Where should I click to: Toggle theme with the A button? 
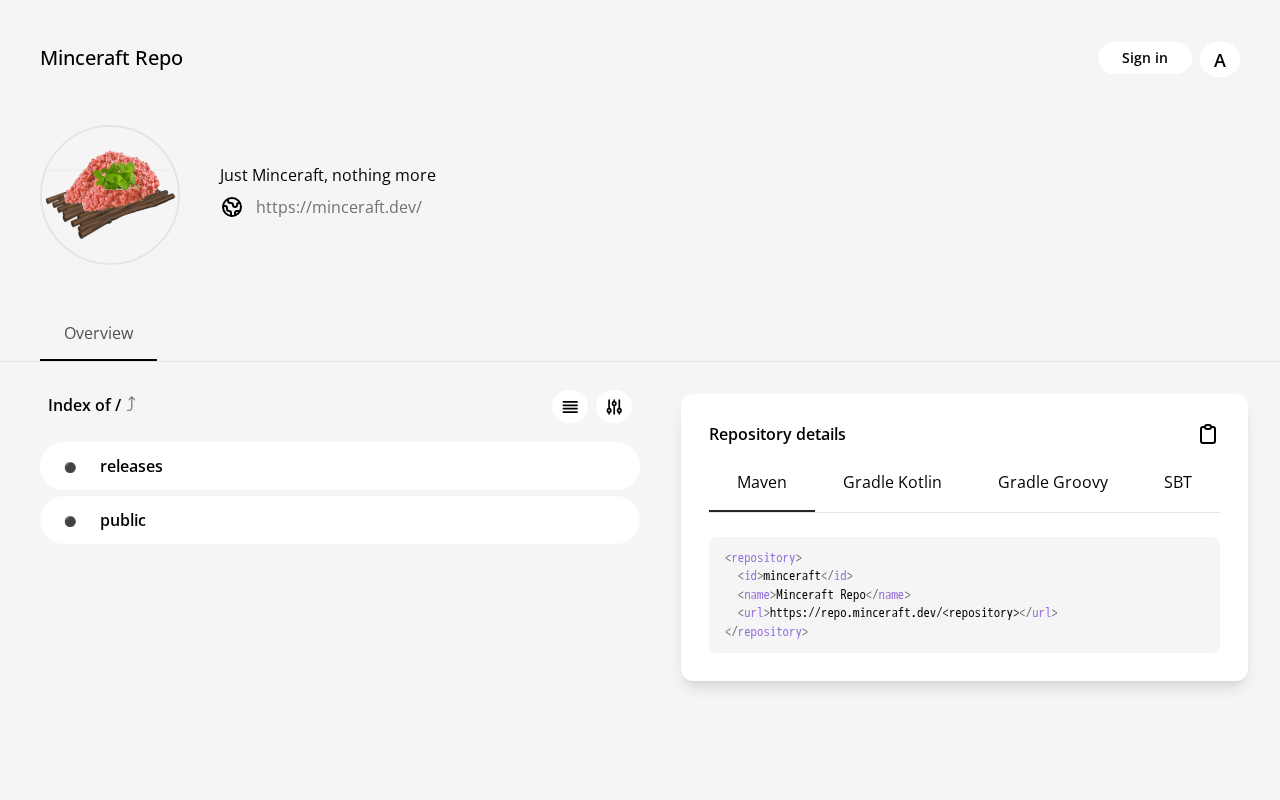point(1220,60)
